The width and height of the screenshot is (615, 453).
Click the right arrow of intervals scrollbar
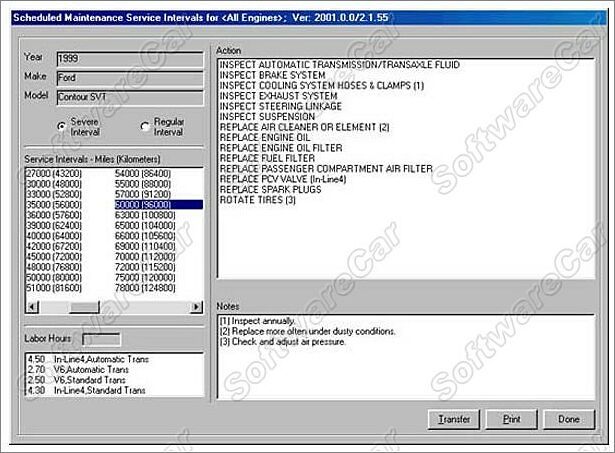pos(195,306)
